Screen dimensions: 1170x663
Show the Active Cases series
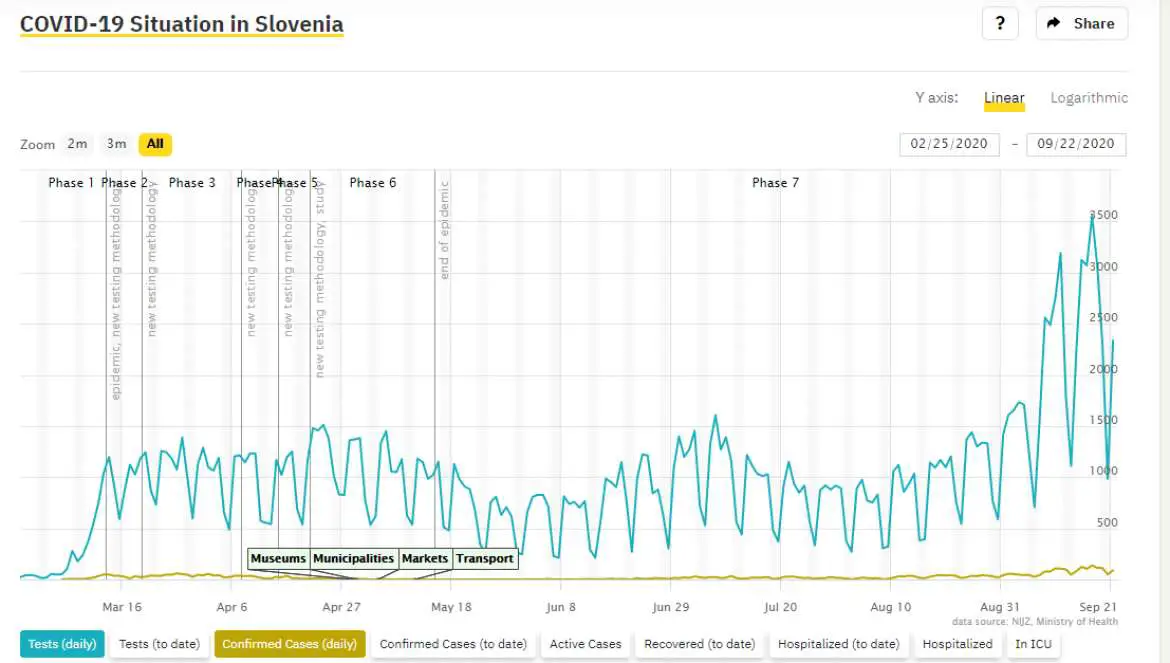tap(585, 644)
